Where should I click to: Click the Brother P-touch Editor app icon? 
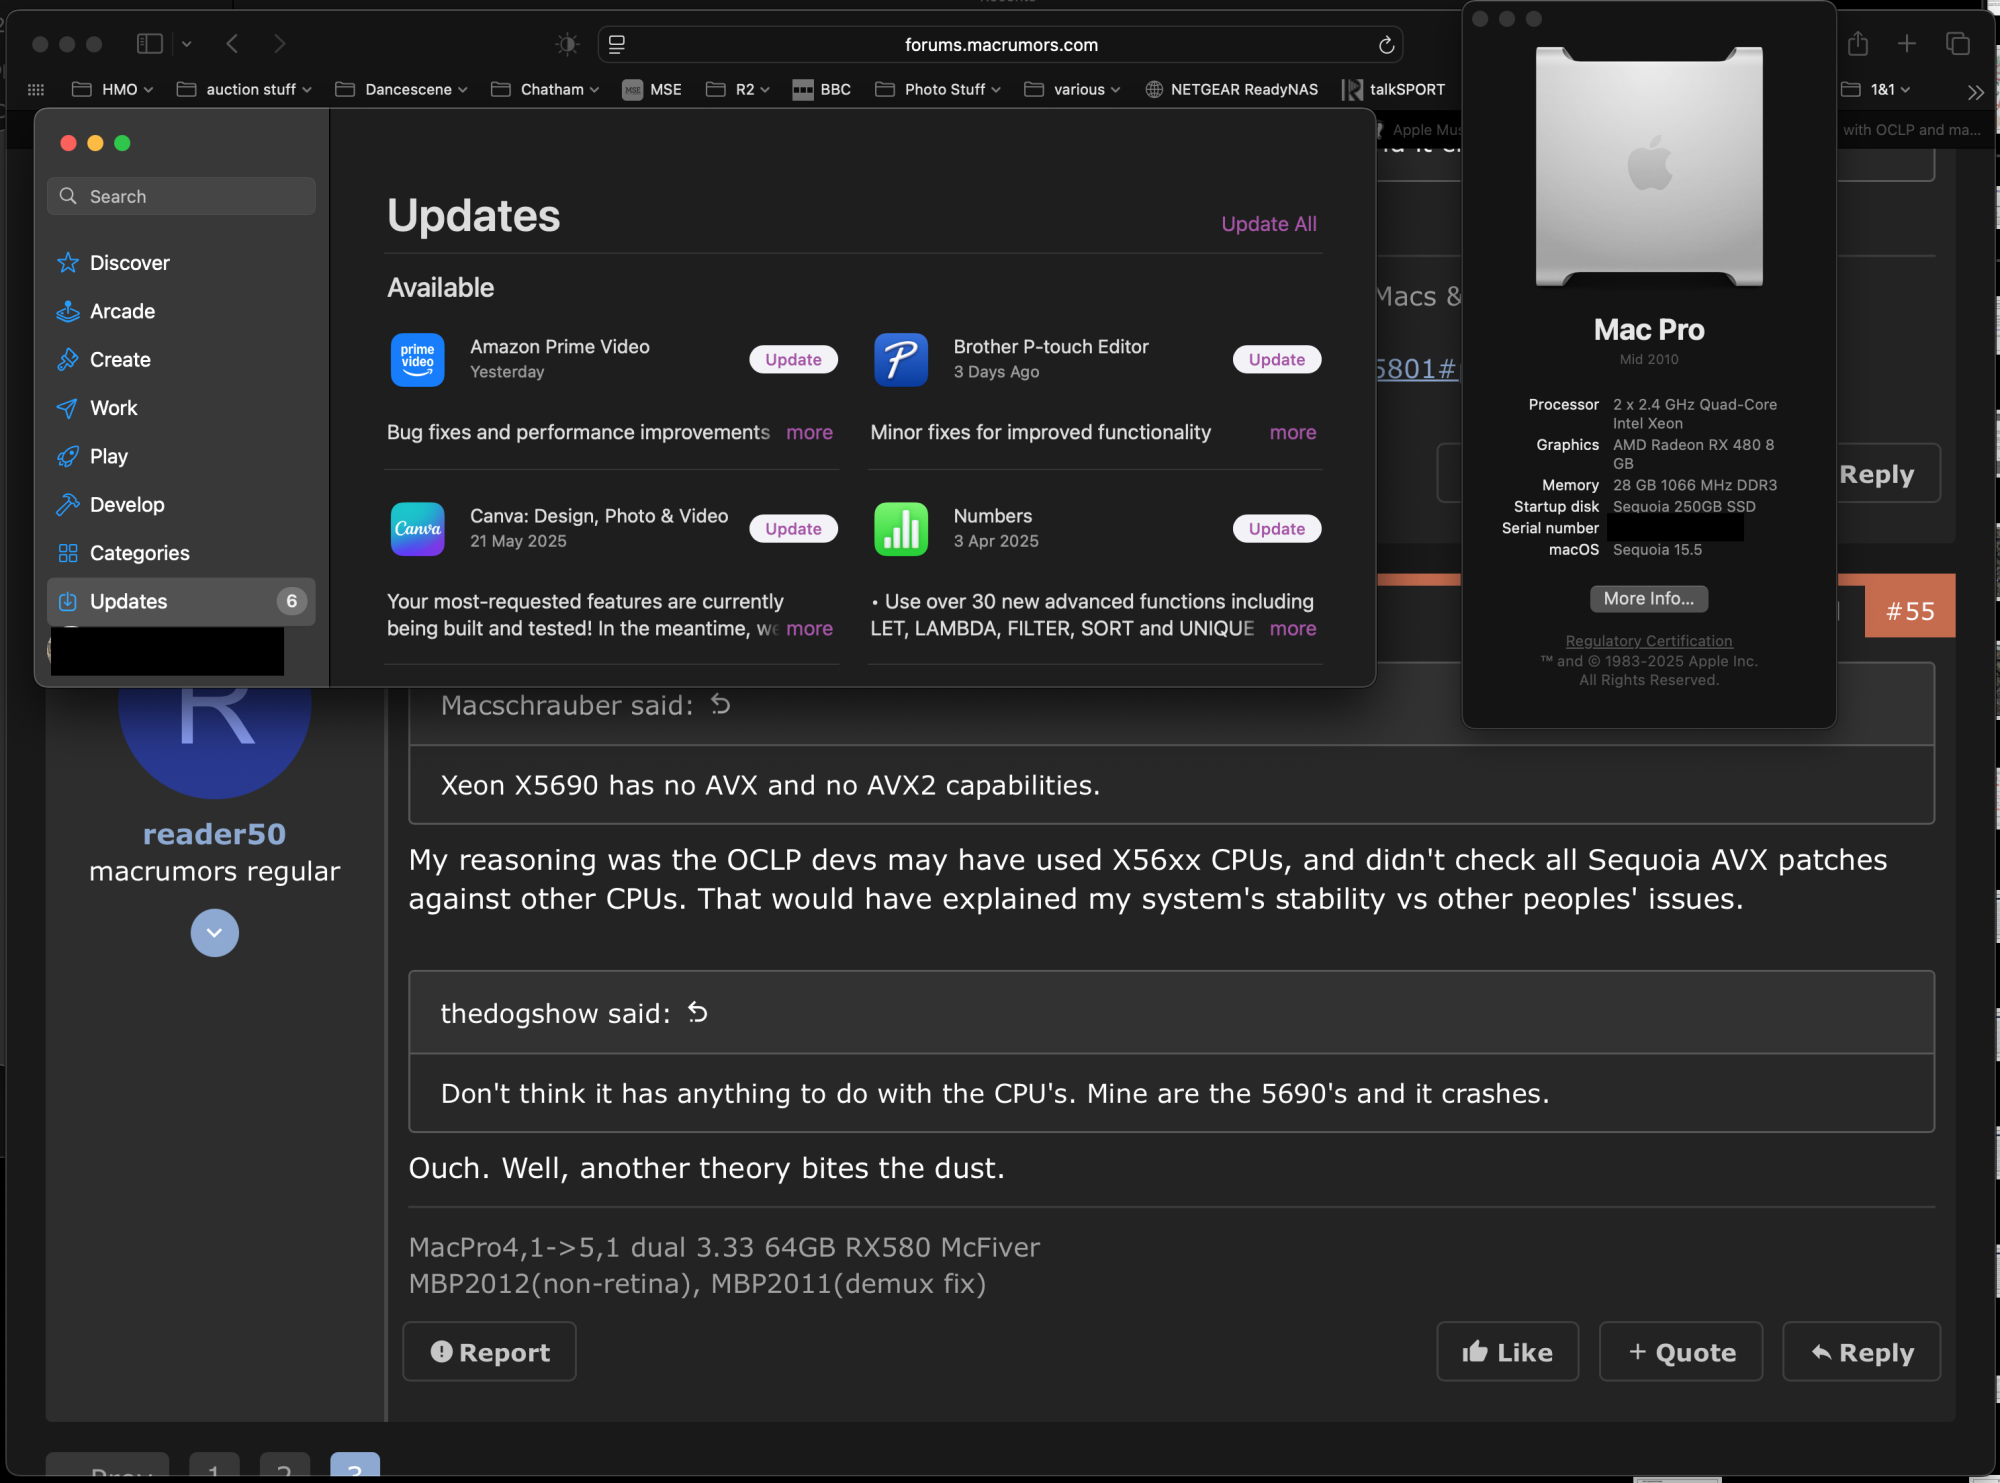(900, 359)
